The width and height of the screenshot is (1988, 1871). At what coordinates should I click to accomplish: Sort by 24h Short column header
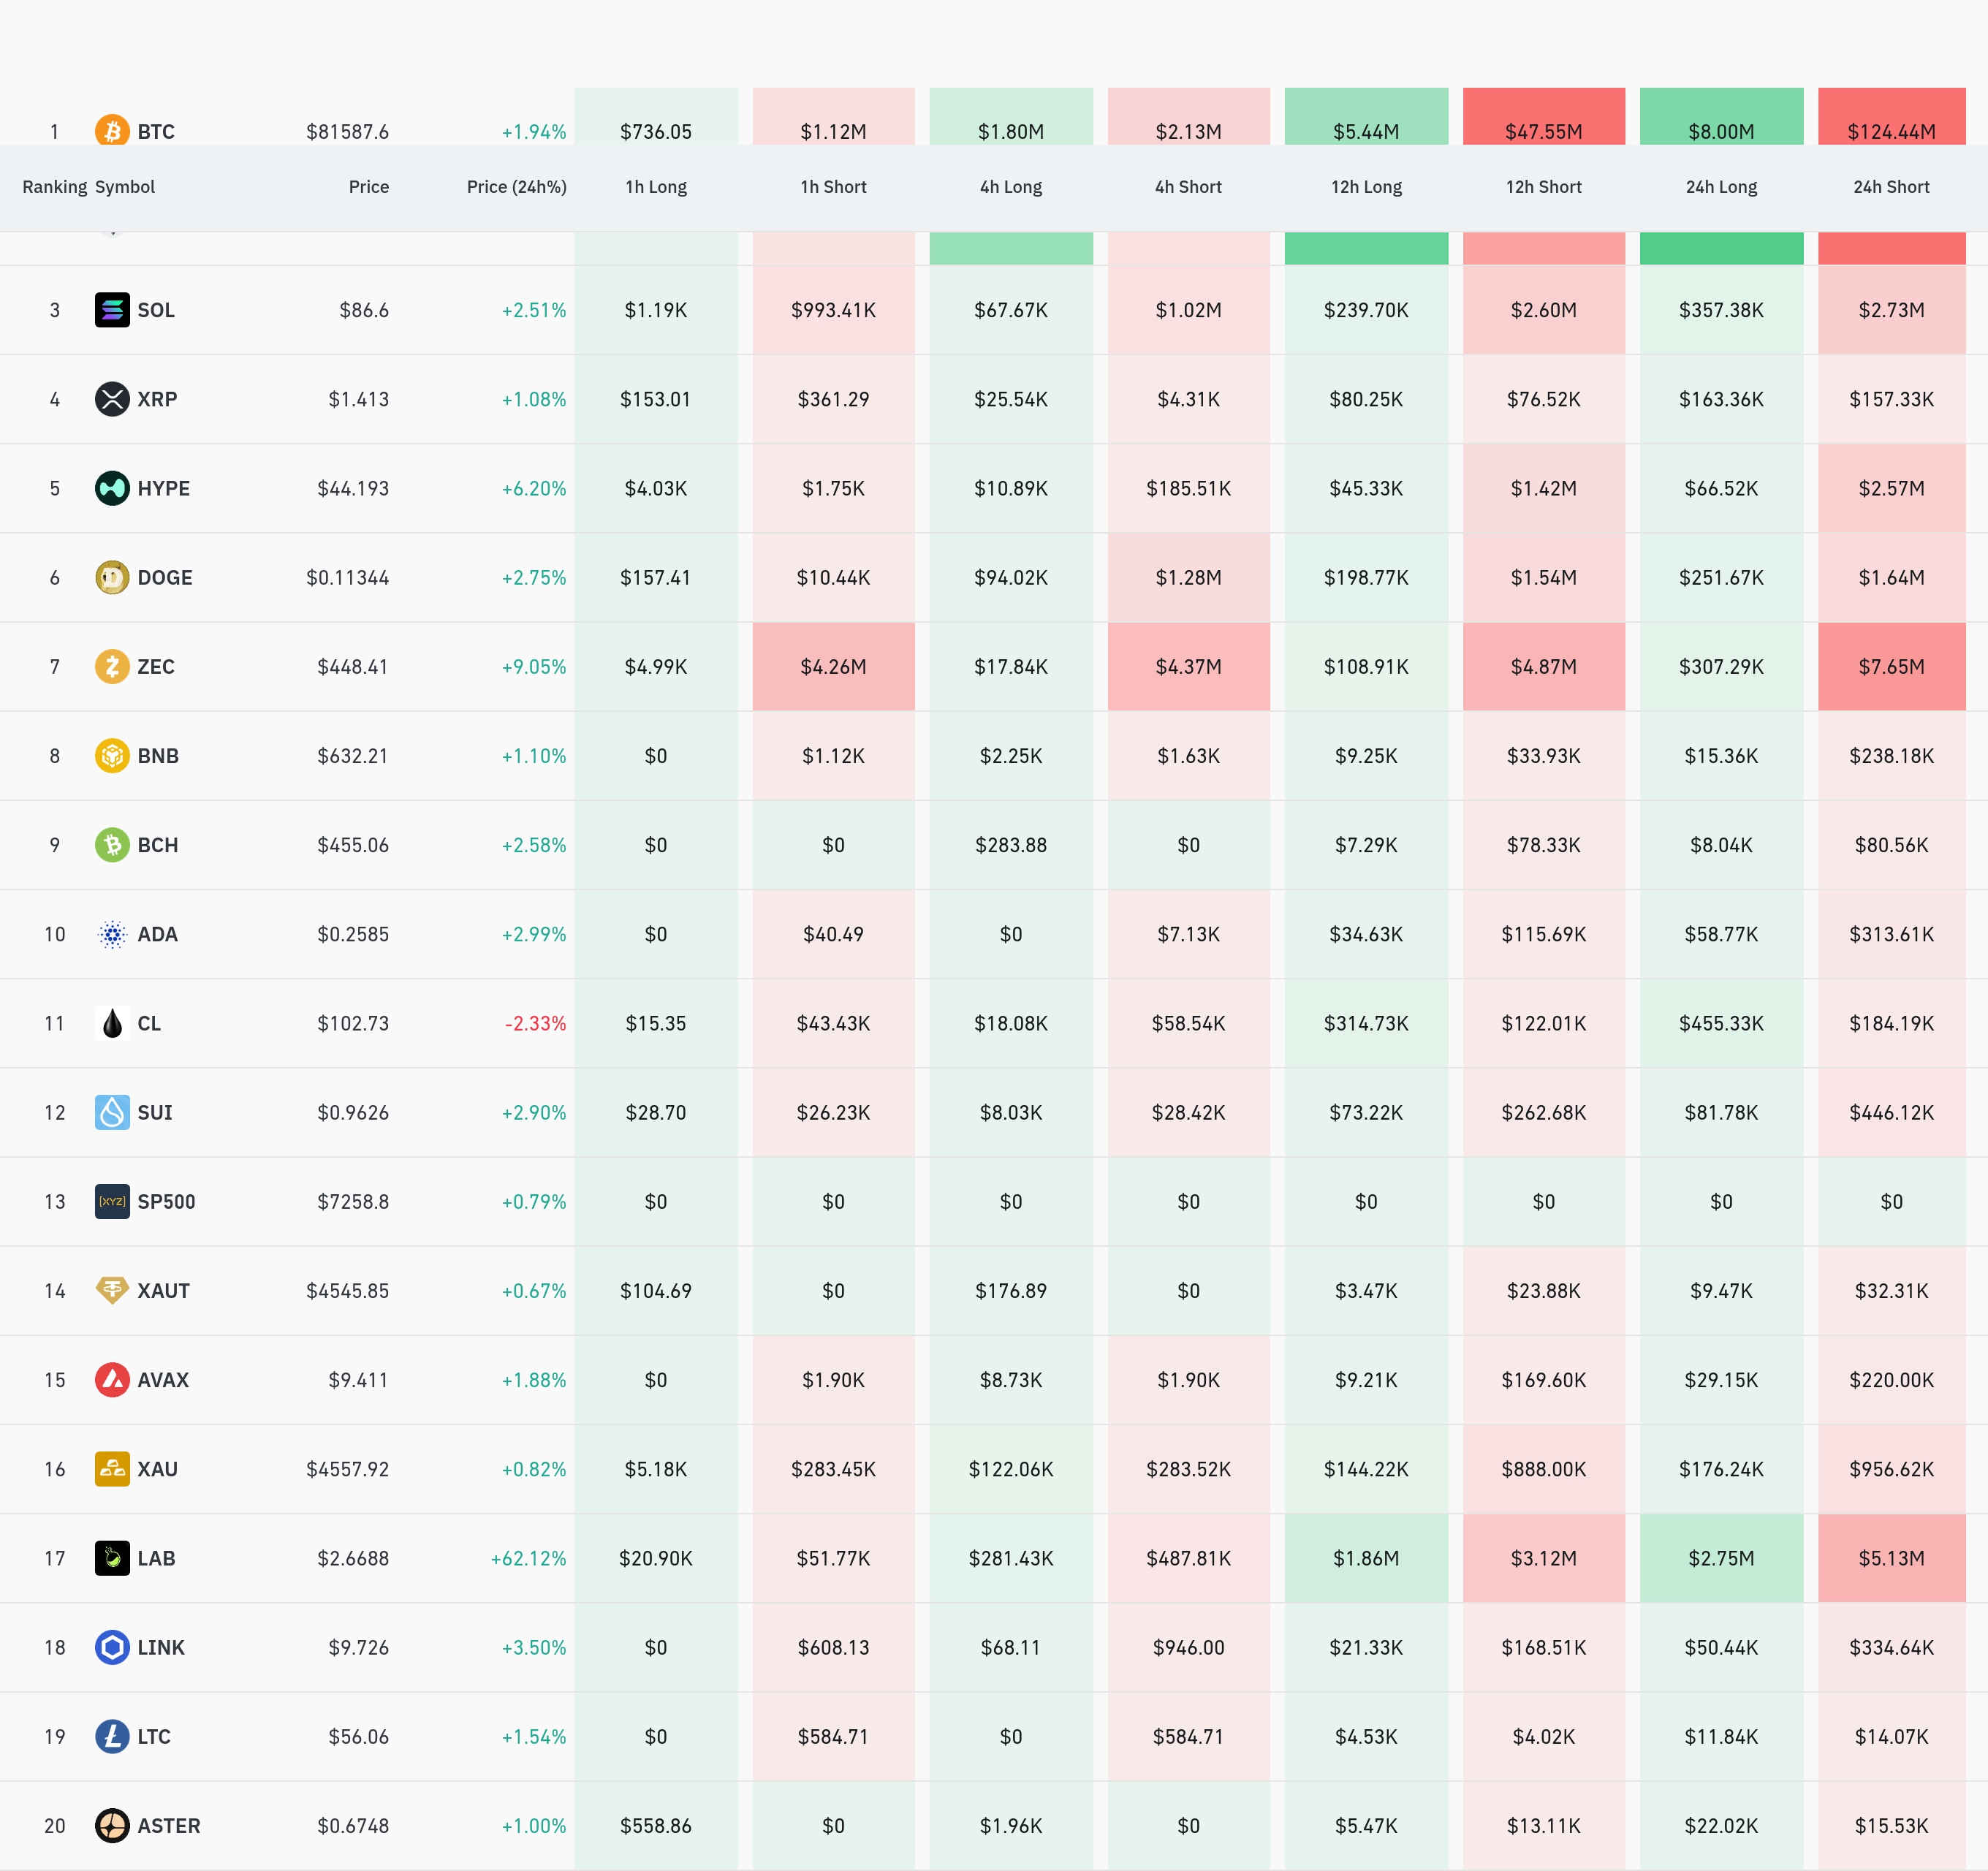pyautogui.click(x=1891, y=187)
